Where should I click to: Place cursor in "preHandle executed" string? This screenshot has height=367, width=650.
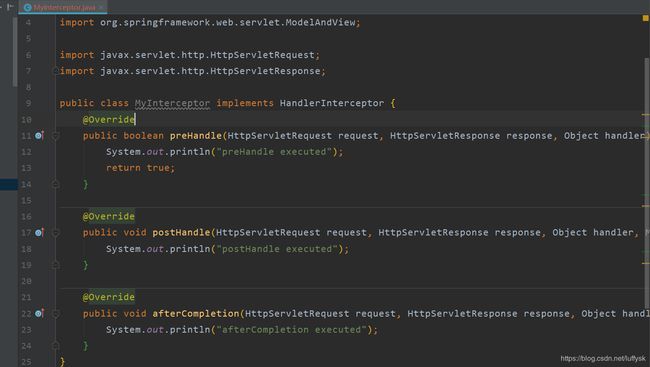tap(274, 152)
